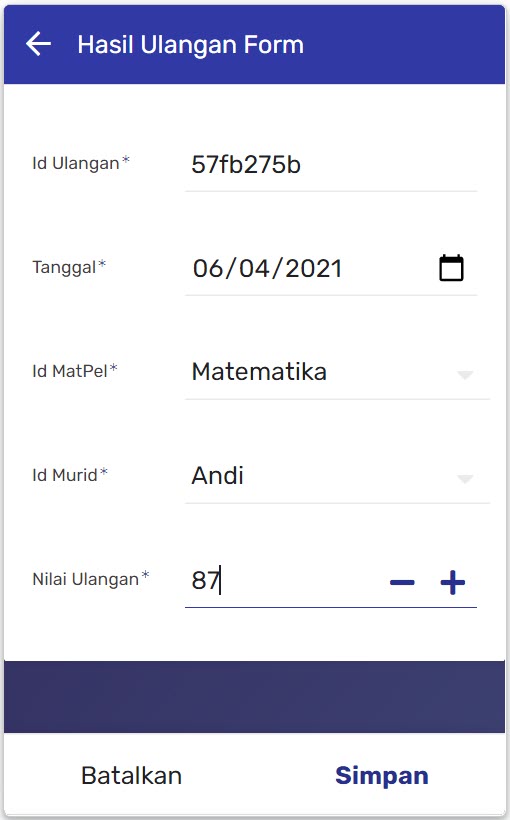Focus the date field showing 06/04/2021
The width and height of the screenshot is (510, 820).
311,269
